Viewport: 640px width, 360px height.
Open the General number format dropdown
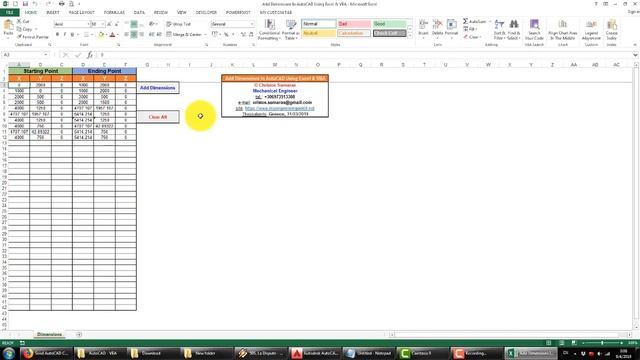(251, 24)
